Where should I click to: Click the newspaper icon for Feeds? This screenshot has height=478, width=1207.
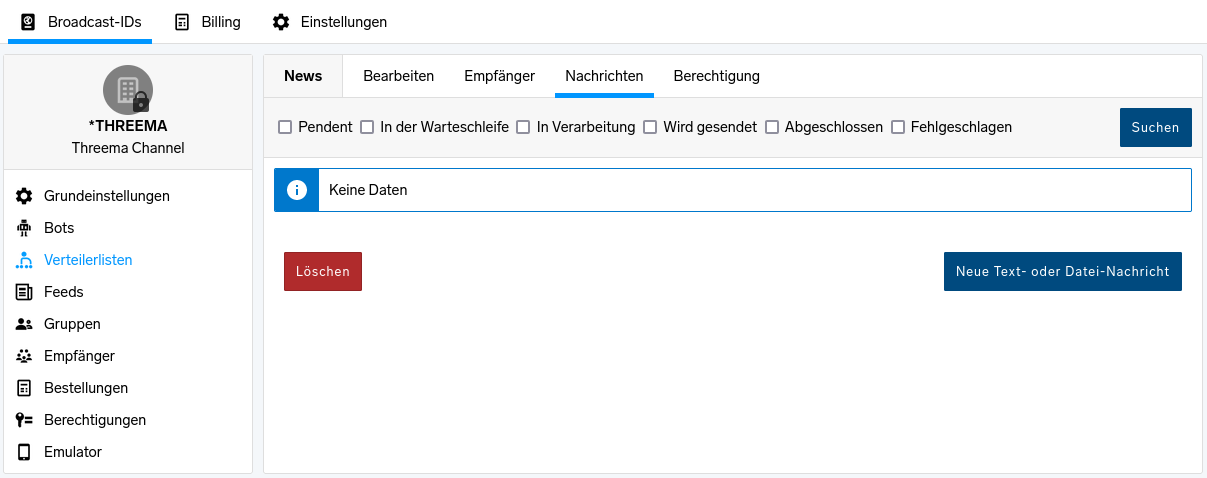24,292
